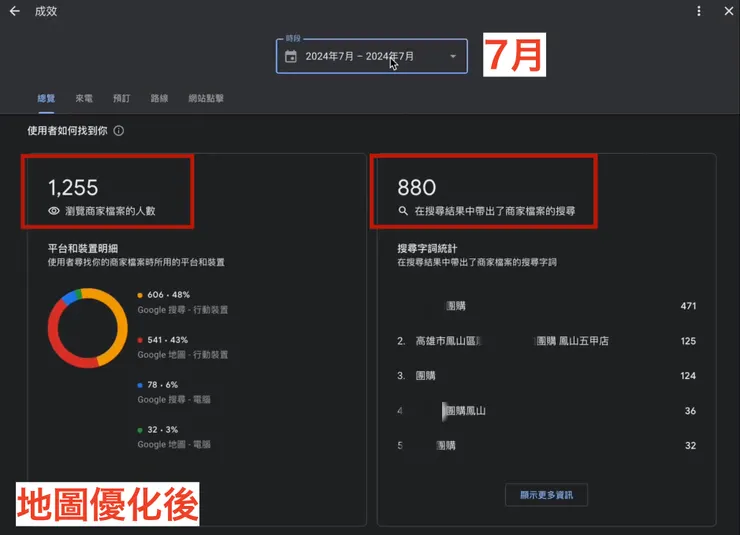
Task: Select search term 4 團購鳳山 with 36
Action: (547, 411)
